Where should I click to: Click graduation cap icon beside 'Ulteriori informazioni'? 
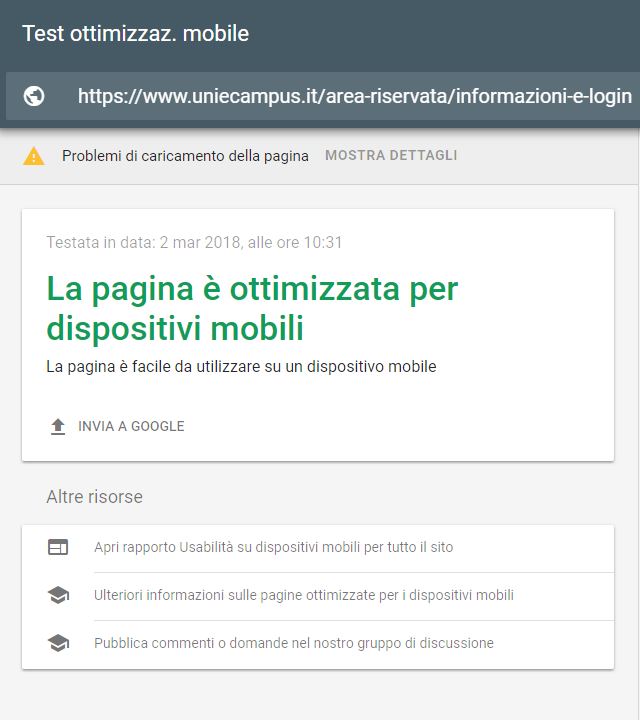[58, 596]
